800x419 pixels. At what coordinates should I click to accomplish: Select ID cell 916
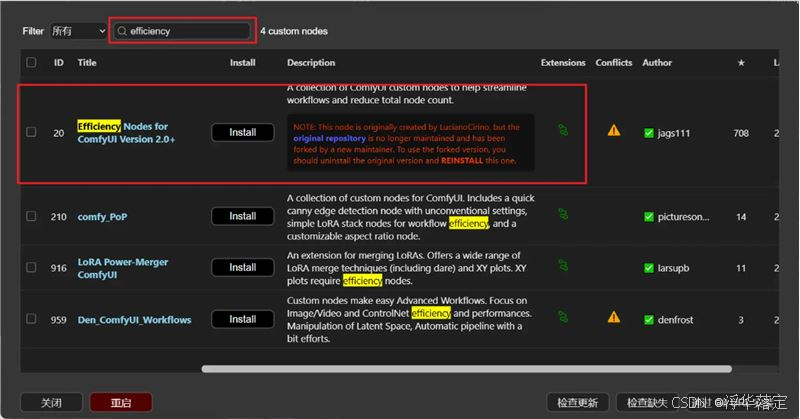click(x=59, y=268)
